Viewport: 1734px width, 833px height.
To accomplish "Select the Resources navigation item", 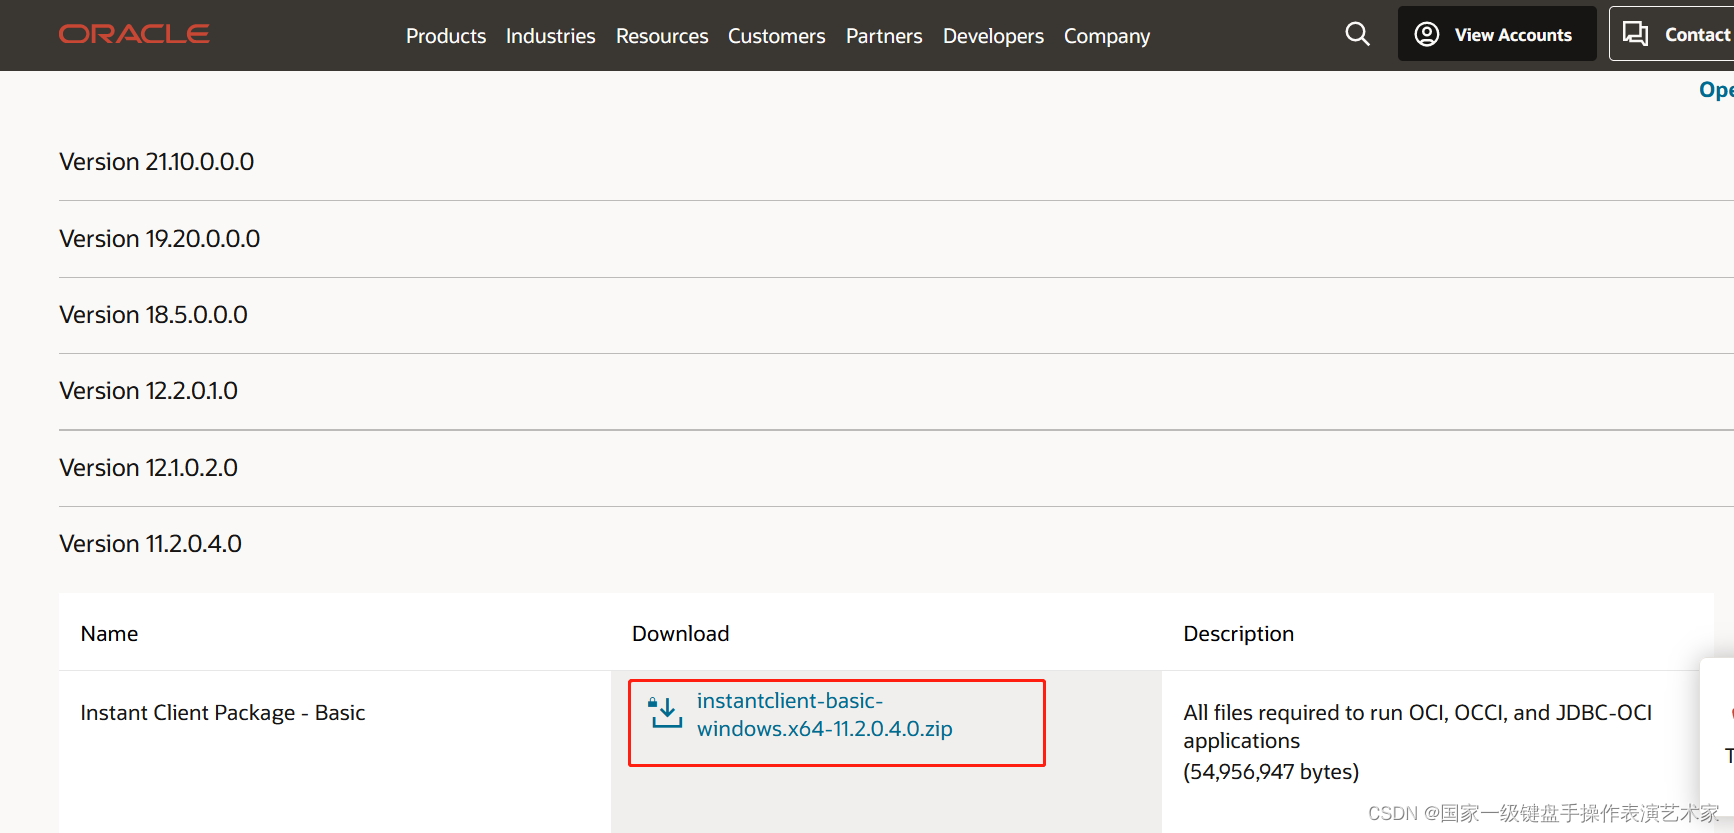I will 662,36.
